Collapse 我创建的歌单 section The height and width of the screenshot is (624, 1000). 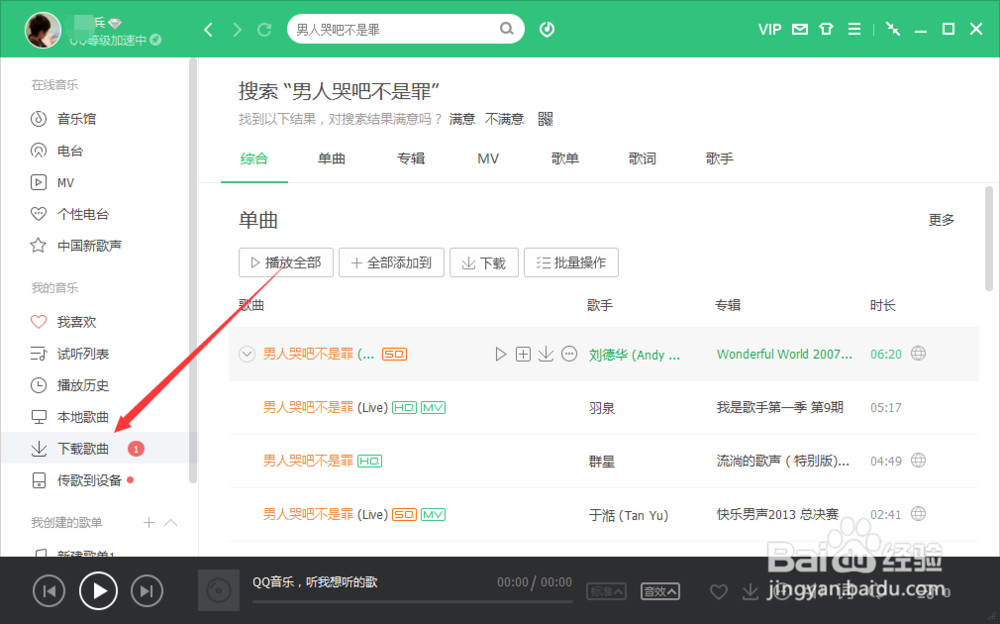pos(171,523)
